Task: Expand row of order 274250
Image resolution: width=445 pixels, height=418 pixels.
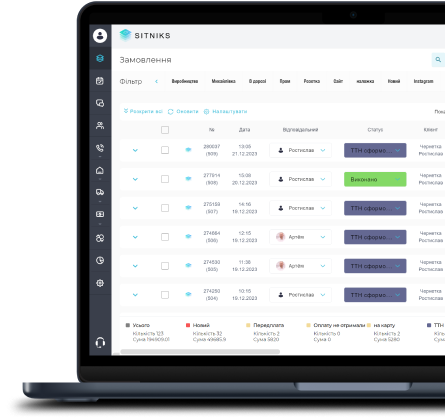Action: pyautogui.click(x=135, y=295)
